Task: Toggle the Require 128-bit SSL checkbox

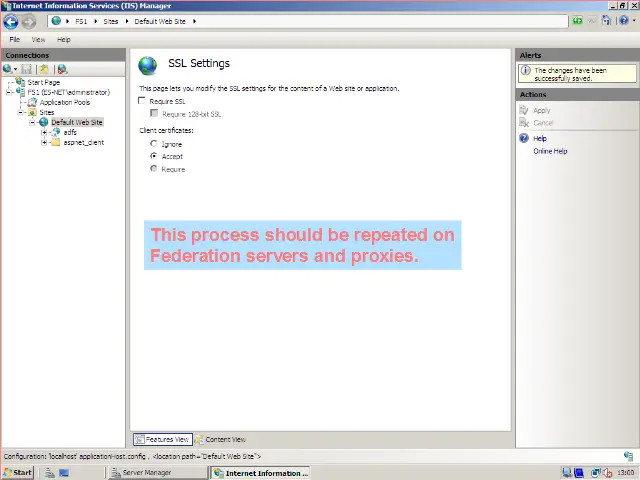Action: point(154,113)
